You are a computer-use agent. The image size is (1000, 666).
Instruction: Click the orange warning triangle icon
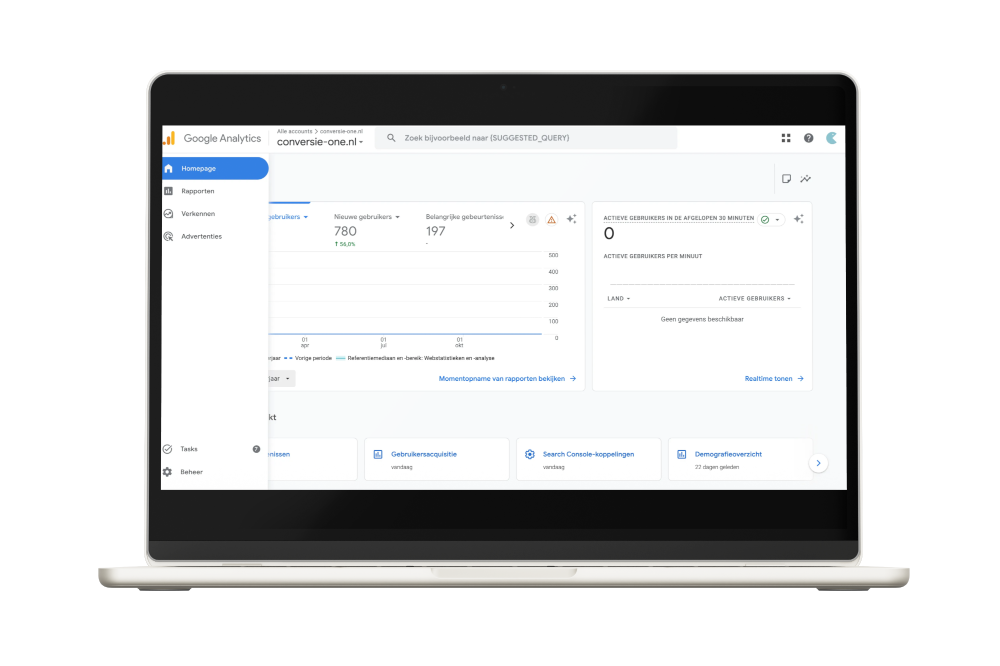pyautogui.click(x=552, y=219)
